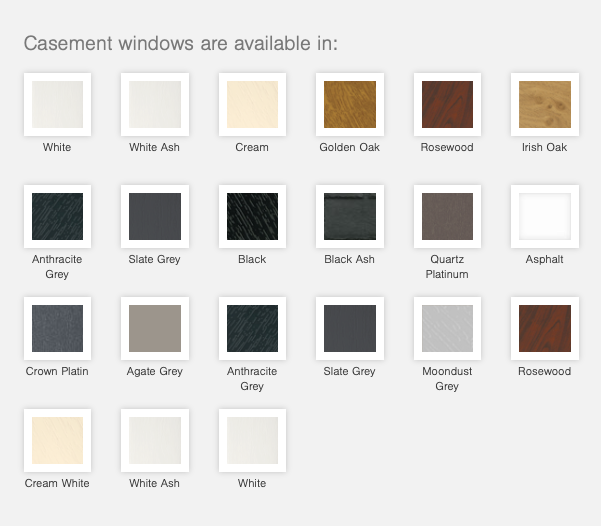This screenshot has height=526, width=601.
Task: Pick the White Ash swatch beside Cream White
Action: 155,440
